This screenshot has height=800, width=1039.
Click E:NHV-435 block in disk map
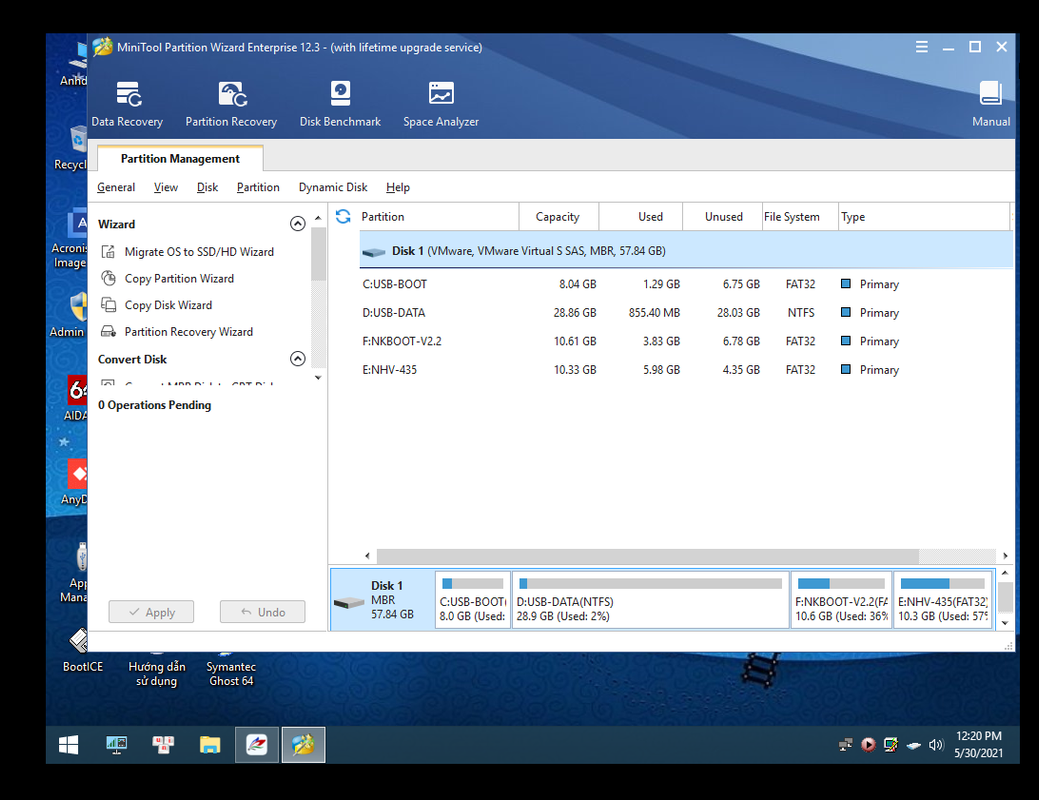click(942, 600)
